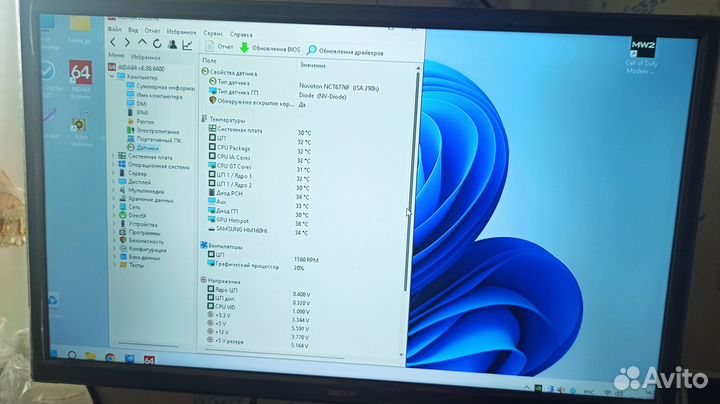Select DMI in the tree
This screenshot has height=404, width=720.
(141, 104)
